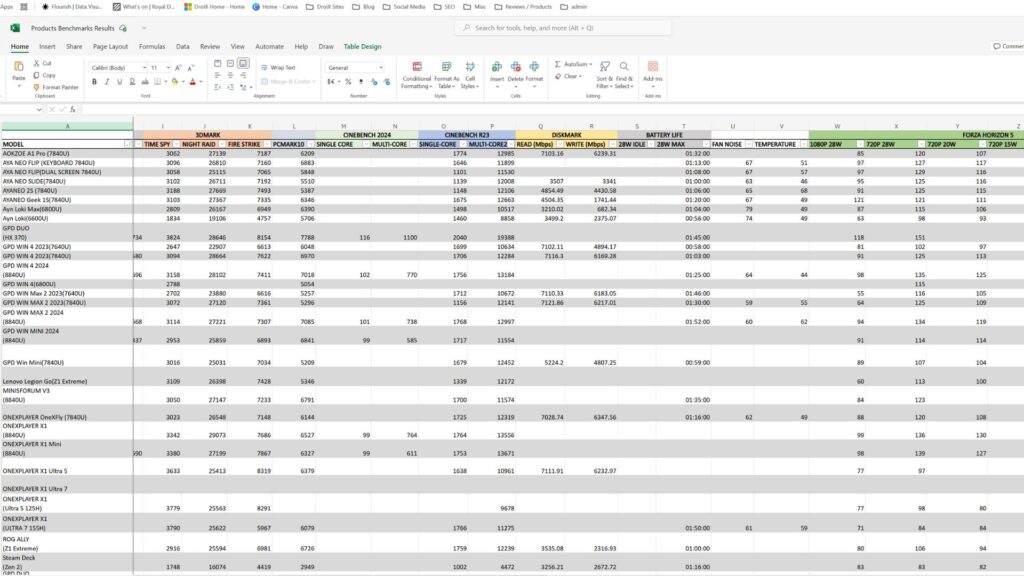The image size is (1024, 576).
Task: Toggle underline formatting
Action: point(120,82)
